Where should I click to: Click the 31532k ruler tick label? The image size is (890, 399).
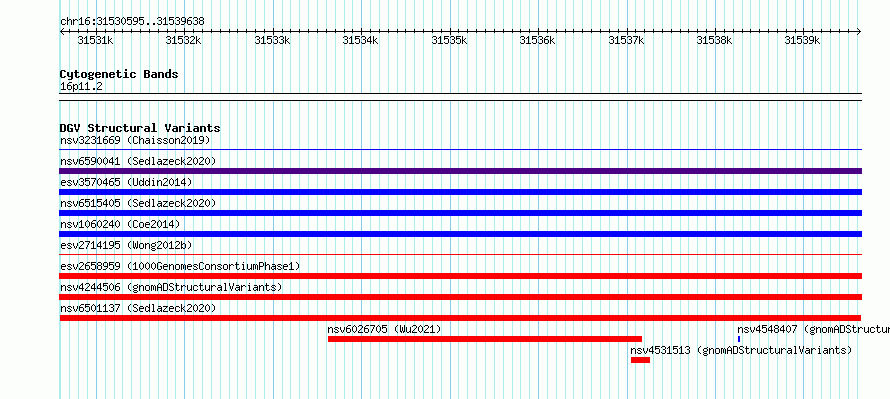pyautogui.click(x=183, y=40)
